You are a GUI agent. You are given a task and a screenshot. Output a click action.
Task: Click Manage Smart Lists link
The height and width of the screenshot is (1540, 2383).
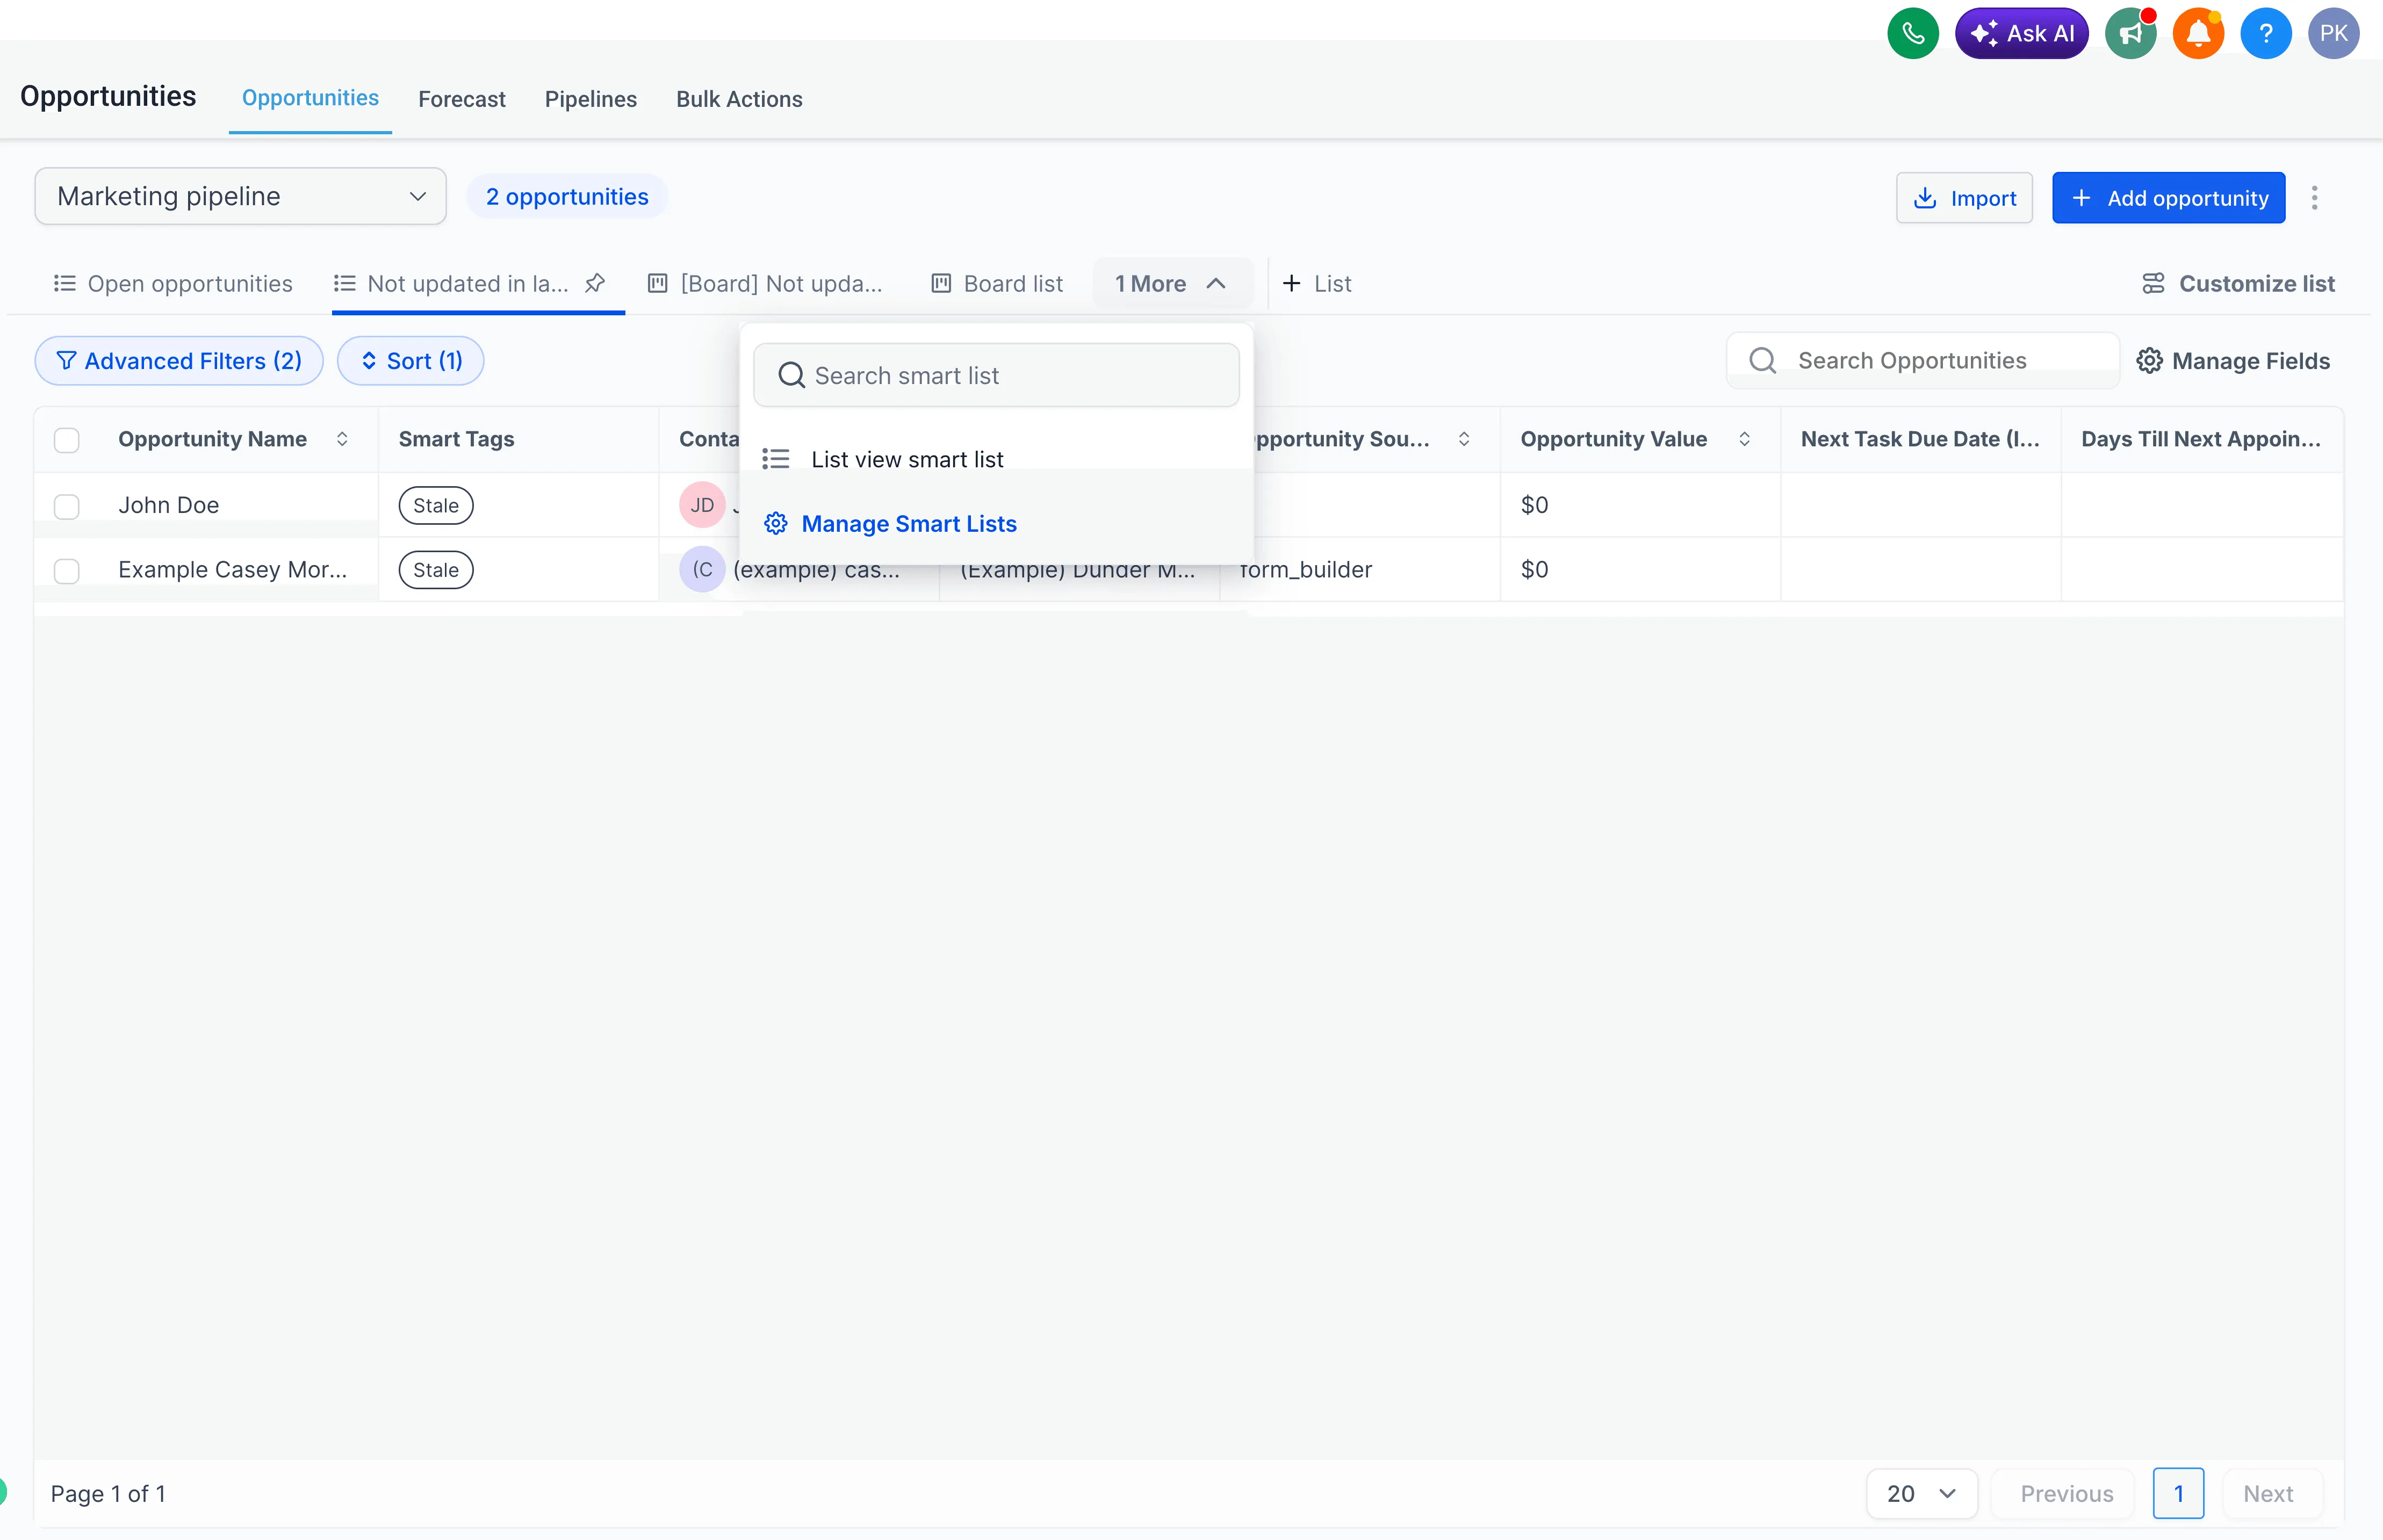point(890,524)
